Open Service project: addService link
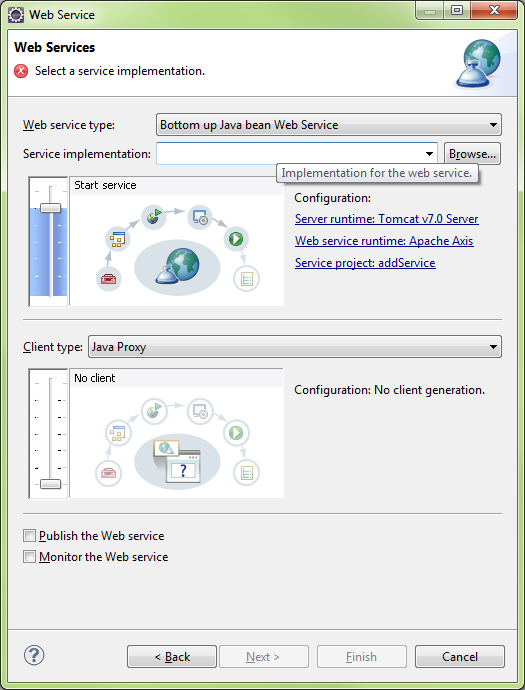525x690 pixels. click(365, 263)
